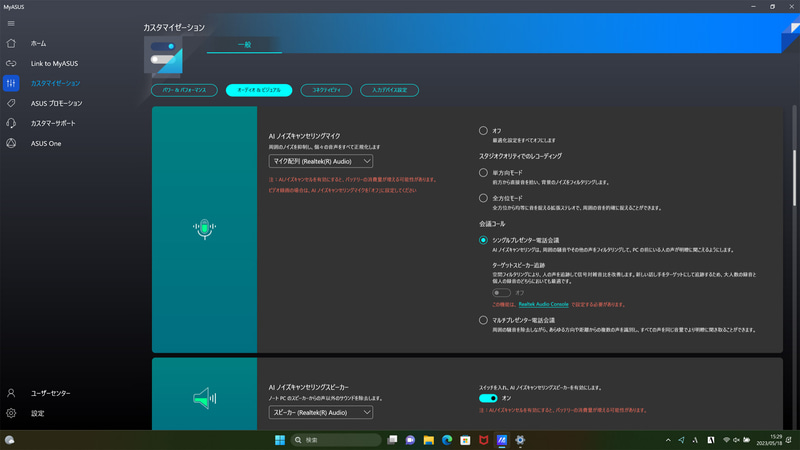Open カスタマーサポート headset icon
800x450 pixels.
11,123
